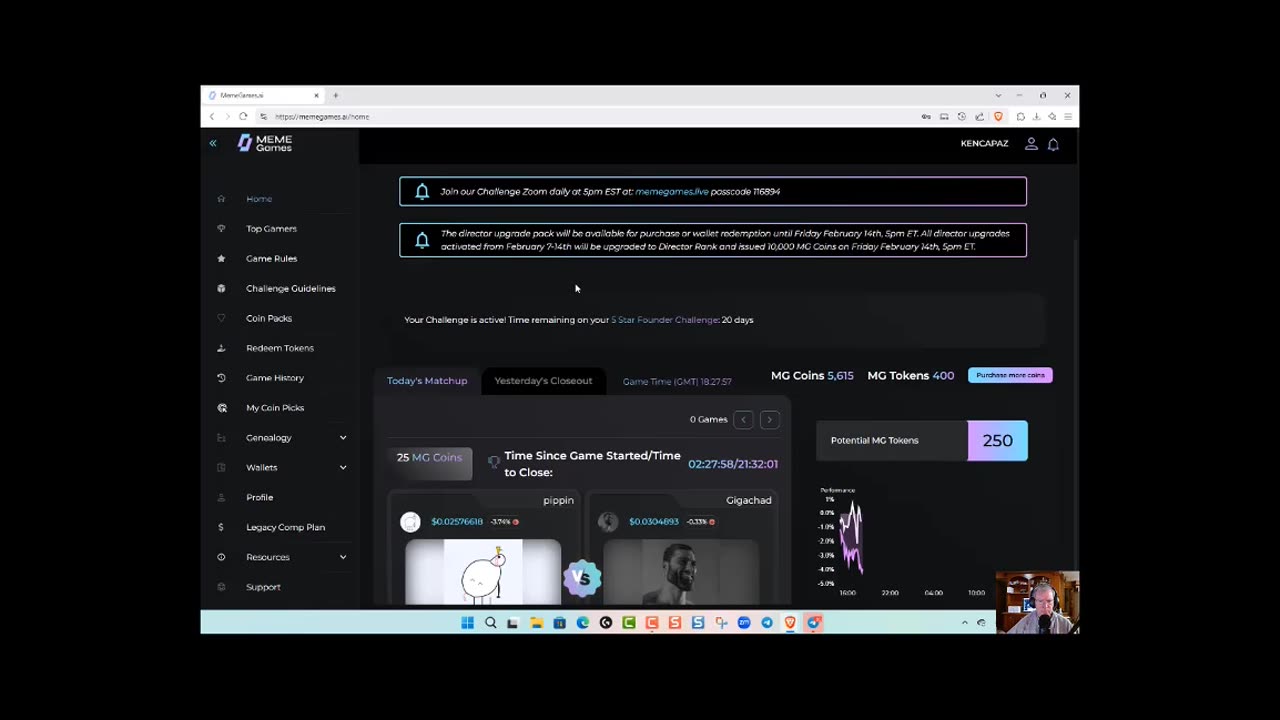This screenshot has width=1280, height=720.
Task: Click the Genealogy sidebar label
Action: [269, 438]
